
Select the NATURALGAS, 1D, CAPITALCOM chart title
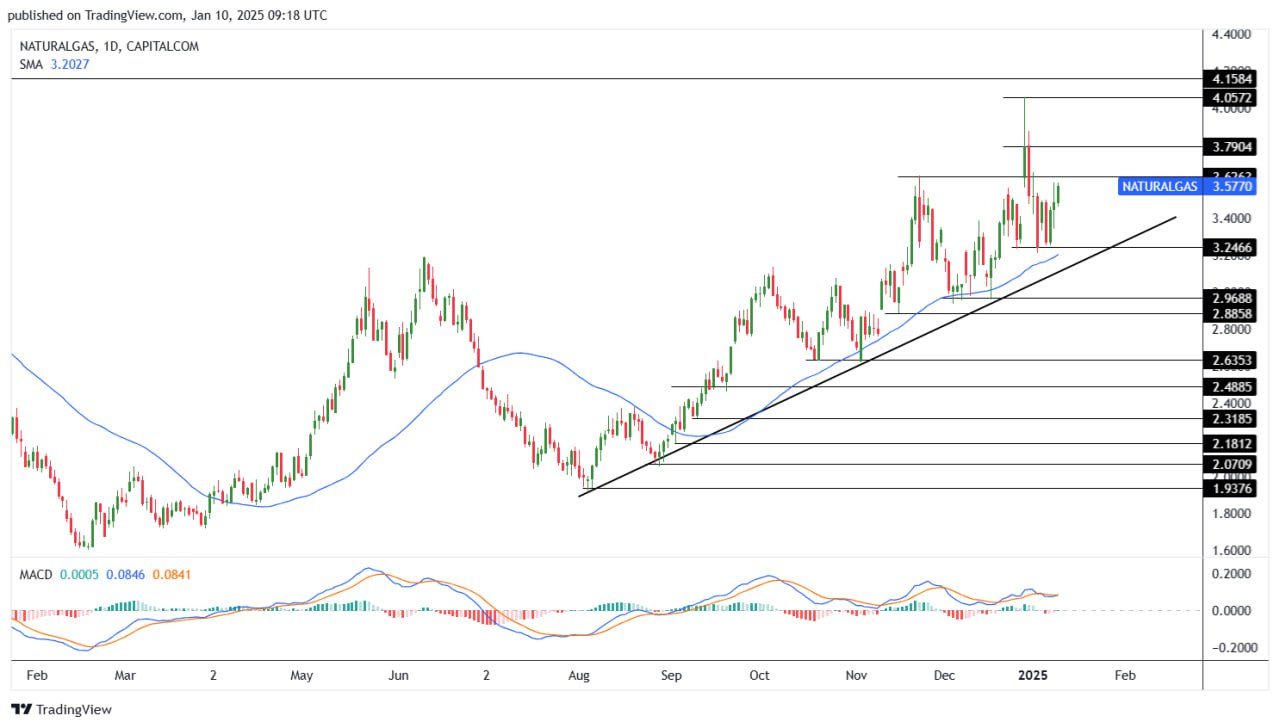(109, 46)
